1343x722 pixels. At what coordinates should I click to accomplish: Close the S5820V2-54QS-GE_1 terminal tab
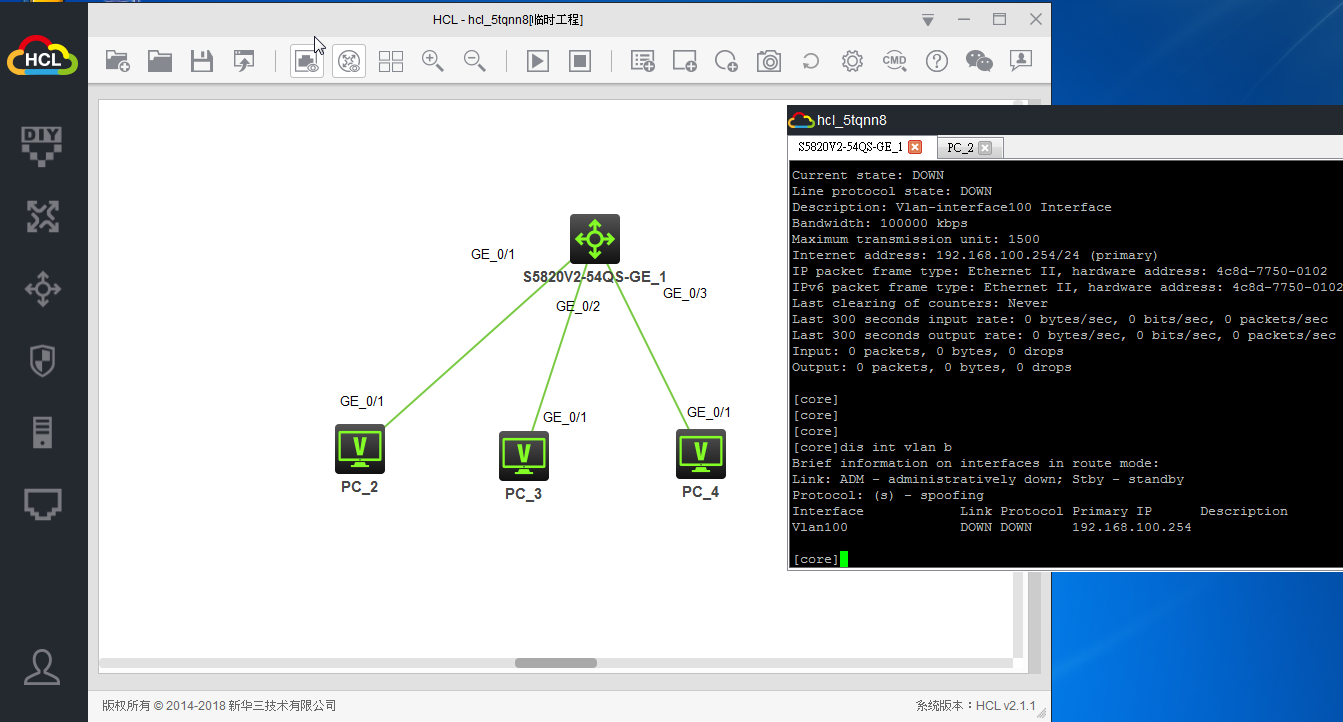pyautogui.click(x=914, y=147)
